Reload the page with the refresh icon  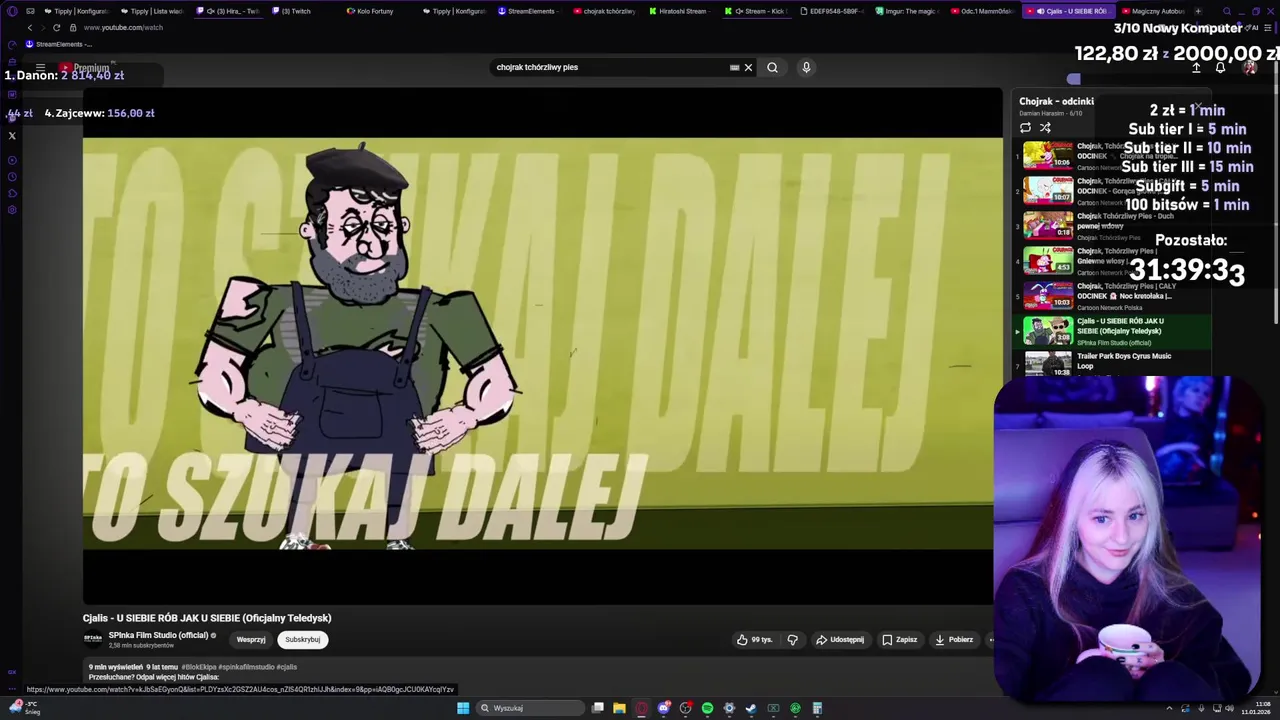pyautogui.click(x=56, y=27)
